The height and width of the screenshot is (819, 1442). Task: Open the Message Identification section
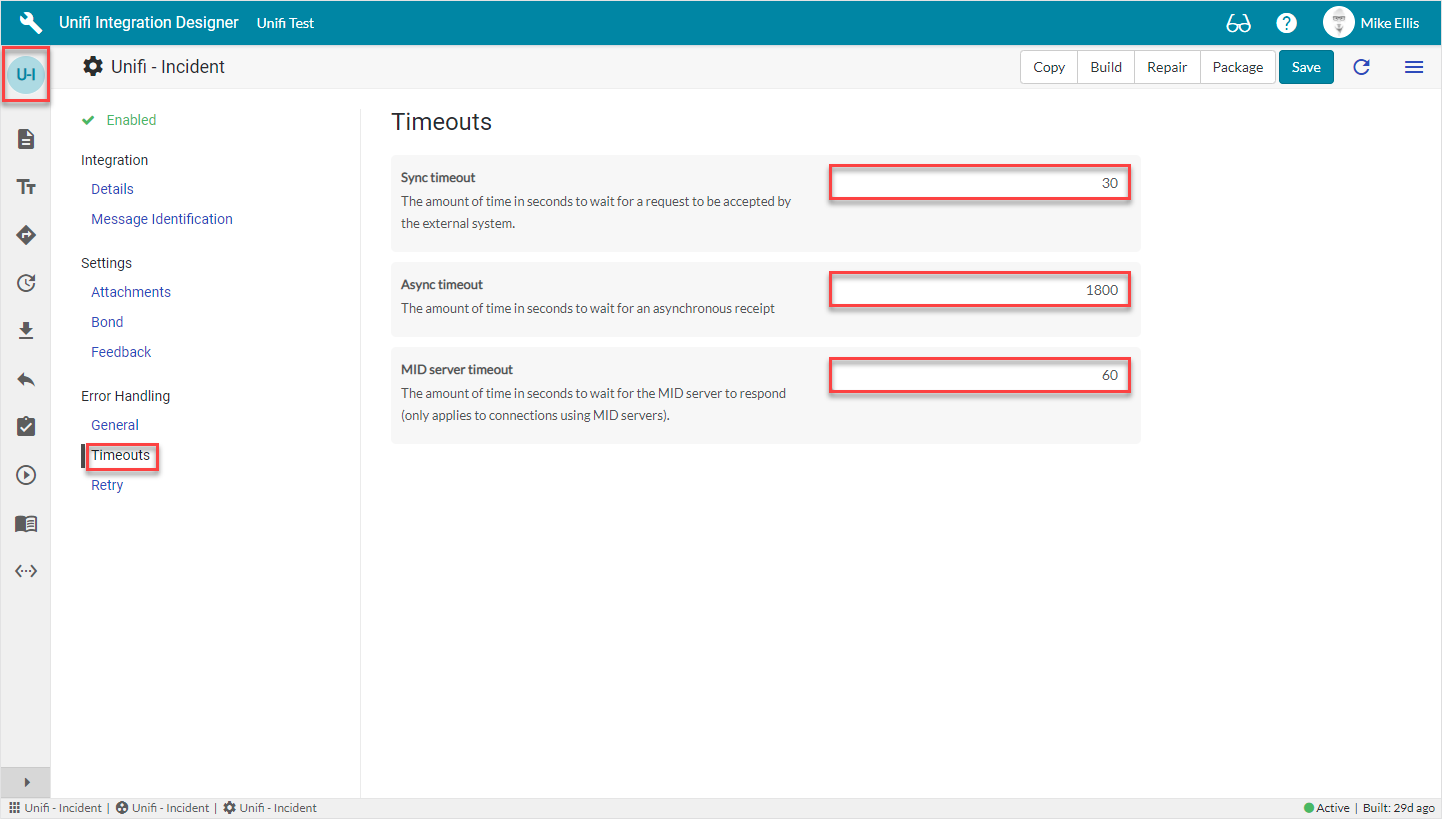(161, 219)
